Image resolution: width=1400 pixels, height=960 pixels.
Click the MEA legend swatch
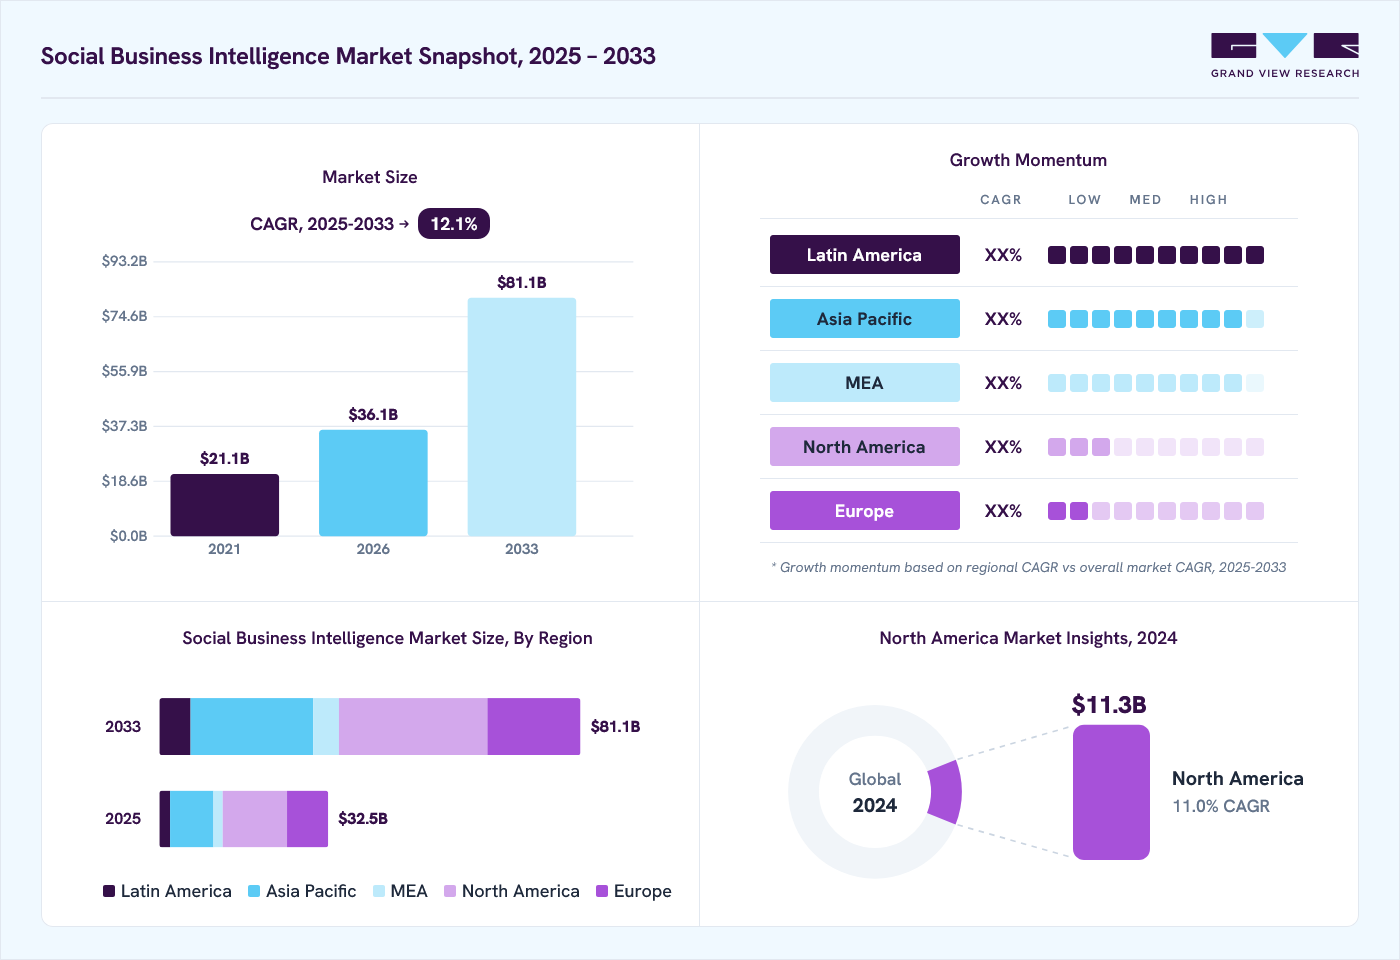click(379, 891)
